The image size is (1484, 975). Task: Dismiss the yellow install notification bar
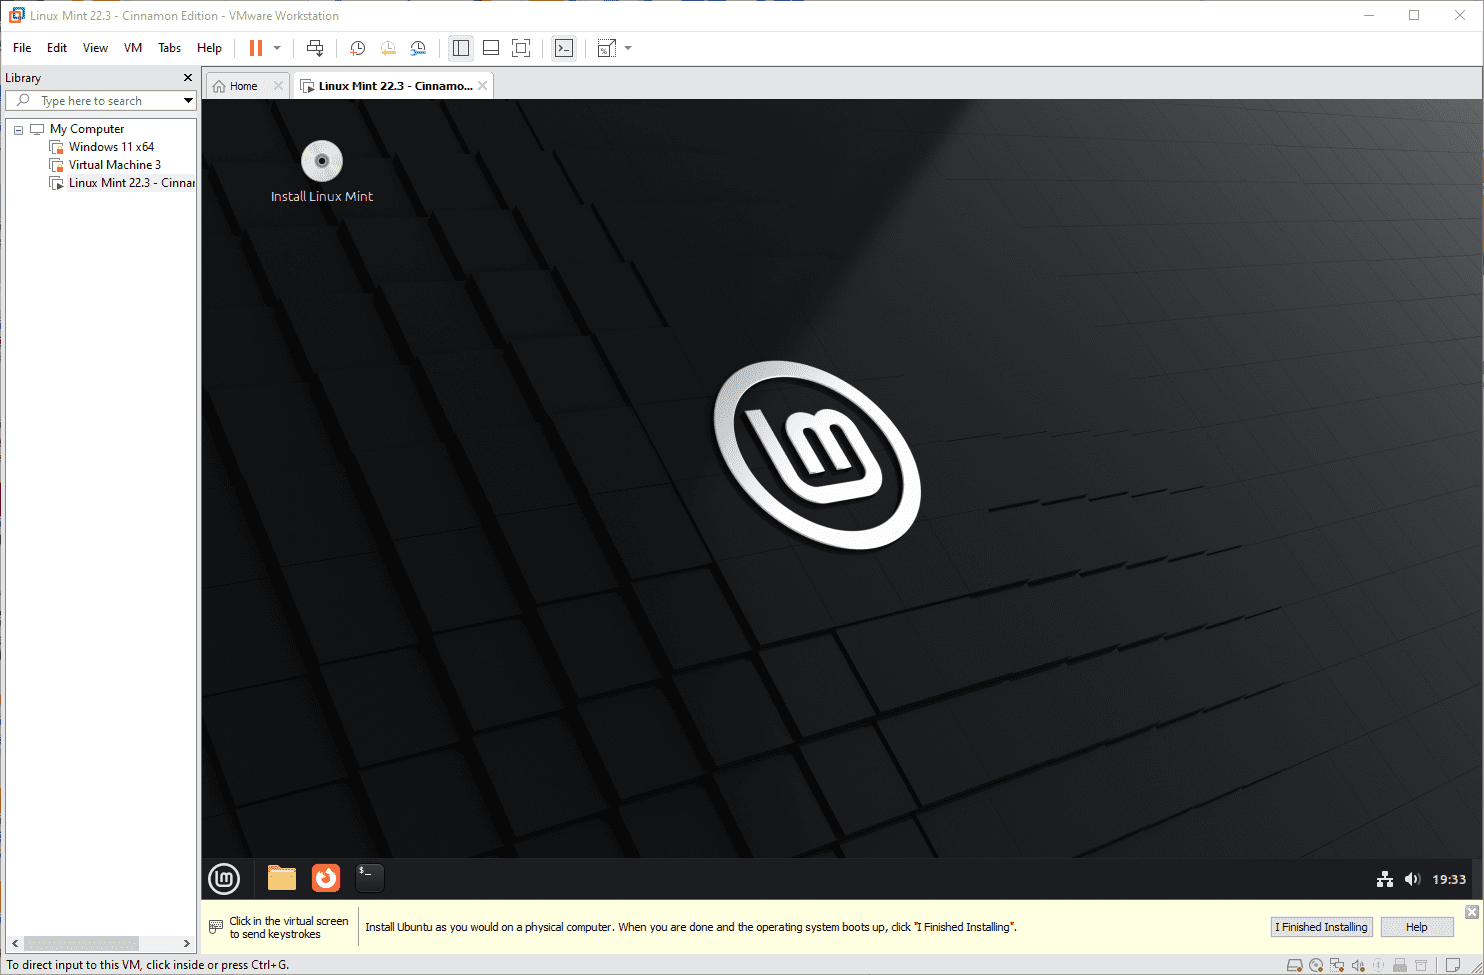pos(1472,912)
